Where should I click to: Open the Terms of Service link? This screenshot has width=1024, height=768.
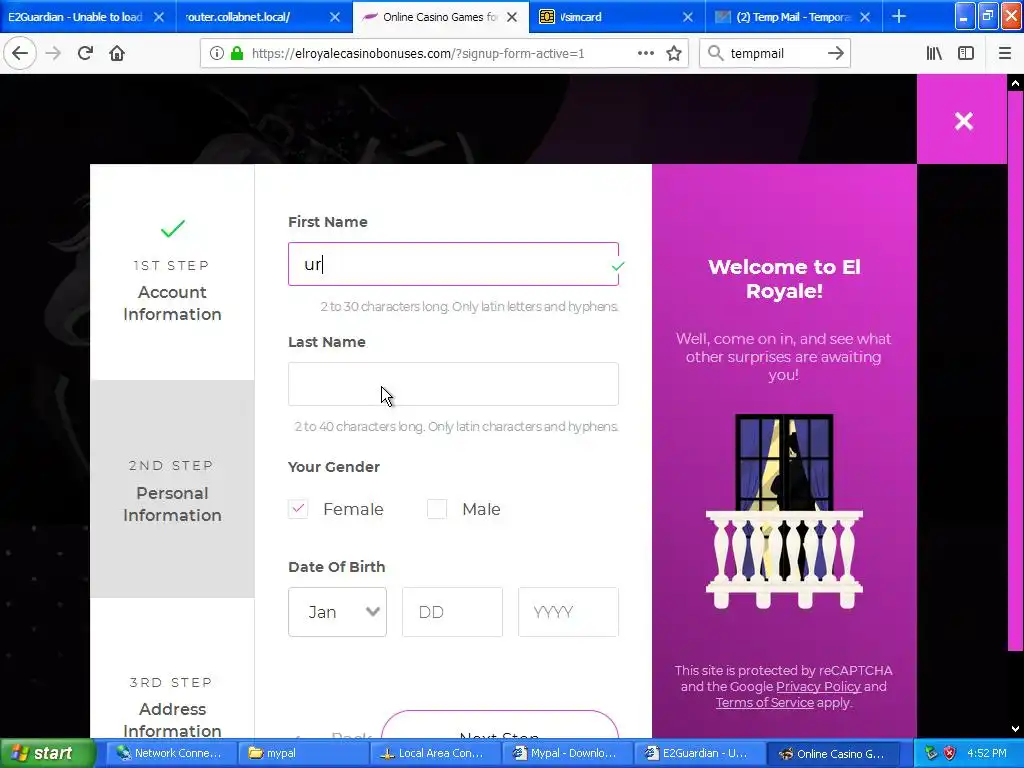pyautogui.click(x=765, y=703)
